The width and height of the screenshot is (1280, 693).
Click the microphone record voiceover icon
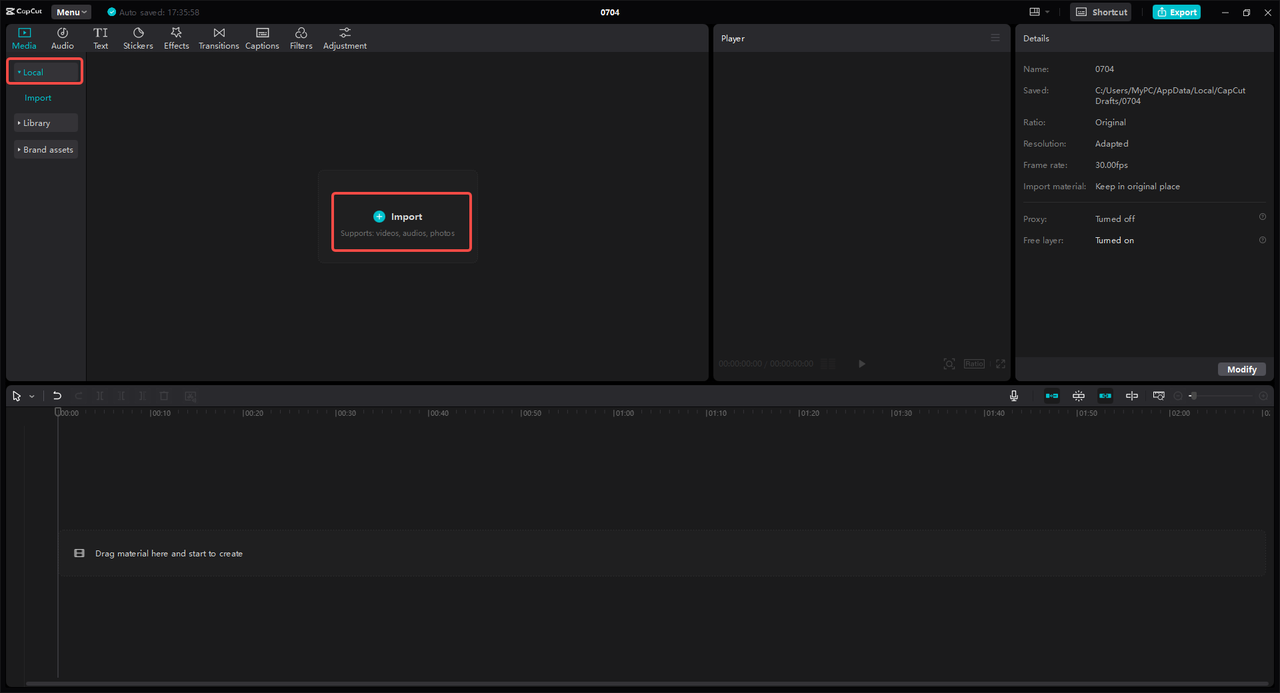pyautogui.click(x=1014, y=396)
